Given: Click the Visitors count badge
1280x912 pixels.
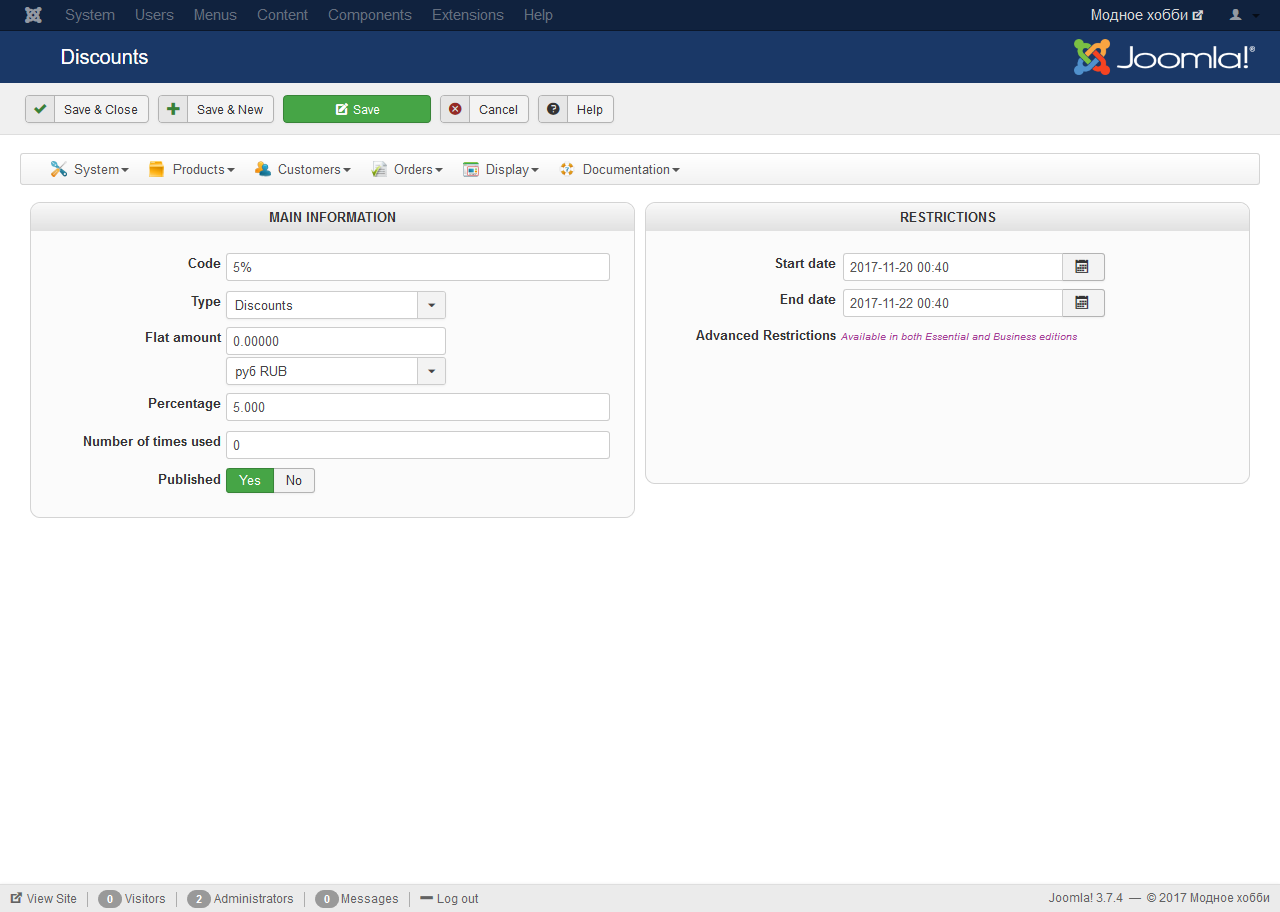Looking at the screenshot, I should pos(110,899).
